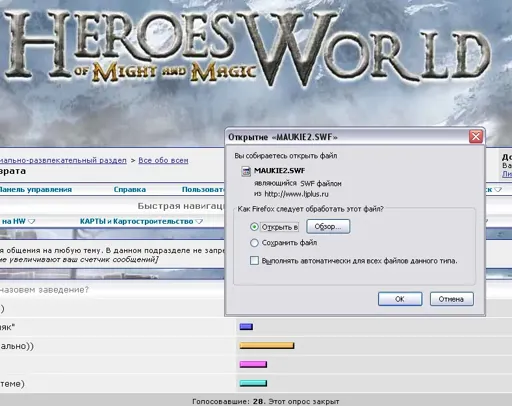Screen dimensions: 512x406
Task: Expand the КАРТЫ и Картостроительство dropdown arrow
Action: tap(199, 221)
